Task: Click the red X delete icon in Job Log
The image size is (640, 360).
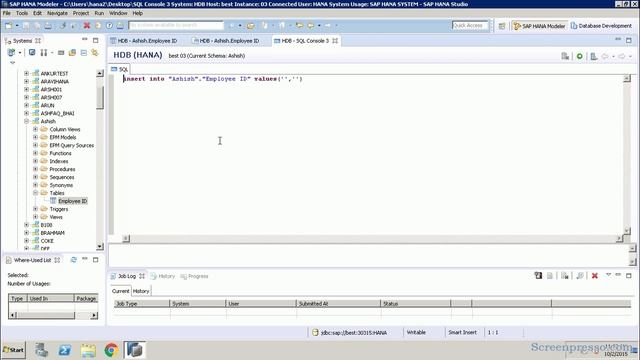Action: 595,276
